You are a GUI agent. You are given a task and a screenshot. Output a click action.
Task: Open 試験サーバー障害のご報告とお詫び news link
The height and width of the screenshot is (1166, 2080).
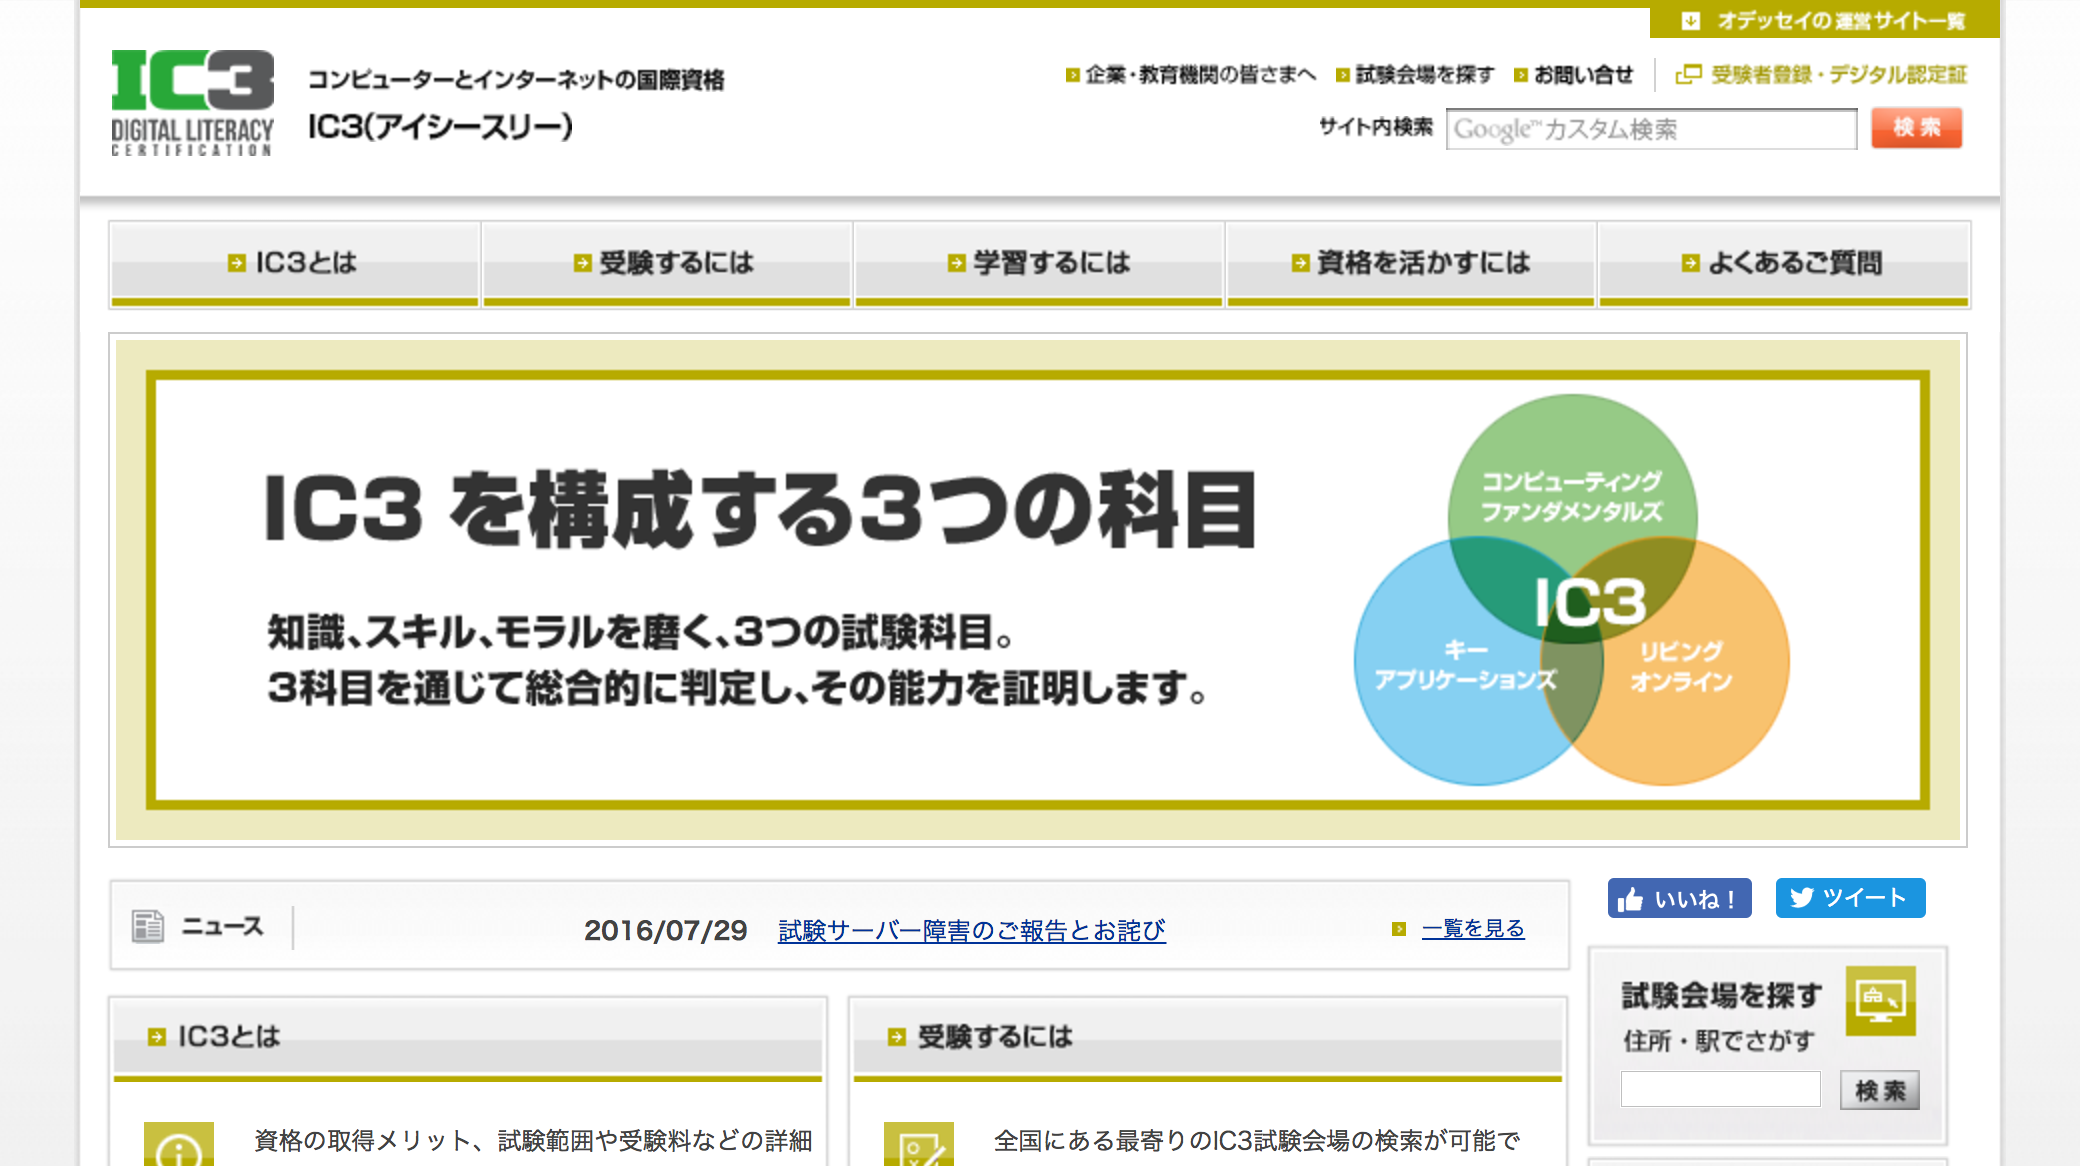(972, 931)
